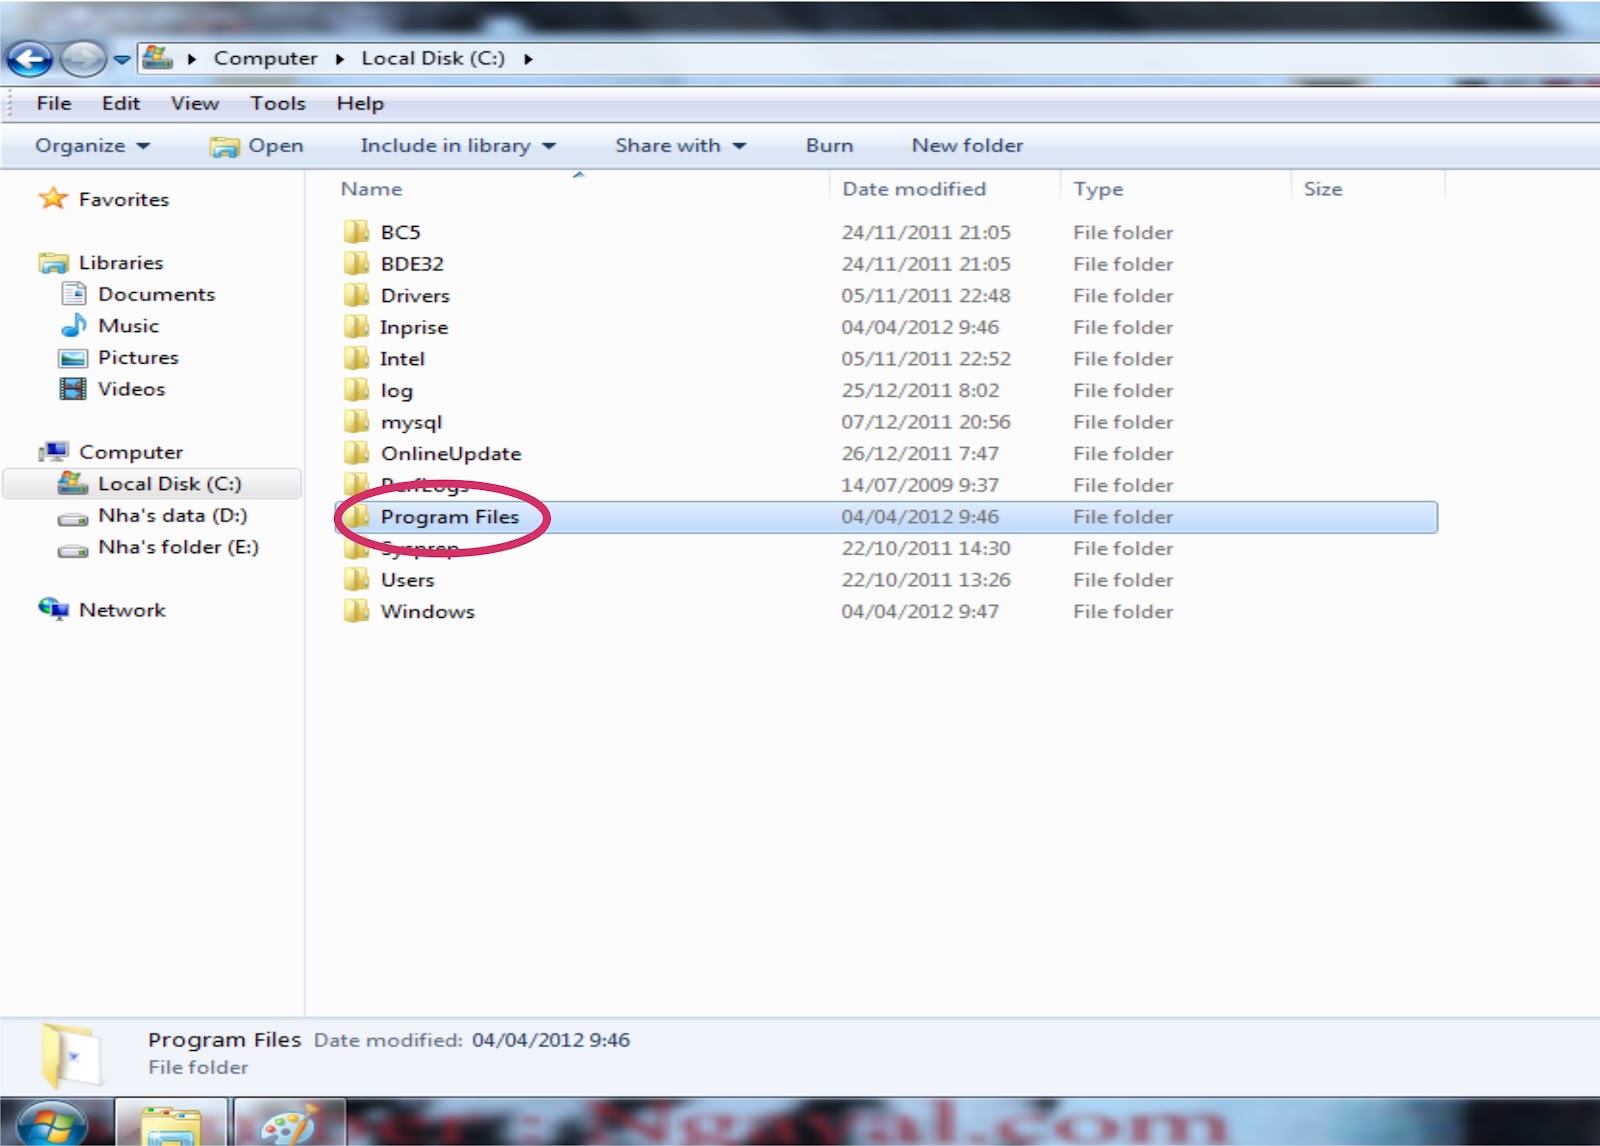
Task: Click the 14/07/2009 9:37 date cell
Action: (x=920, y=485)
